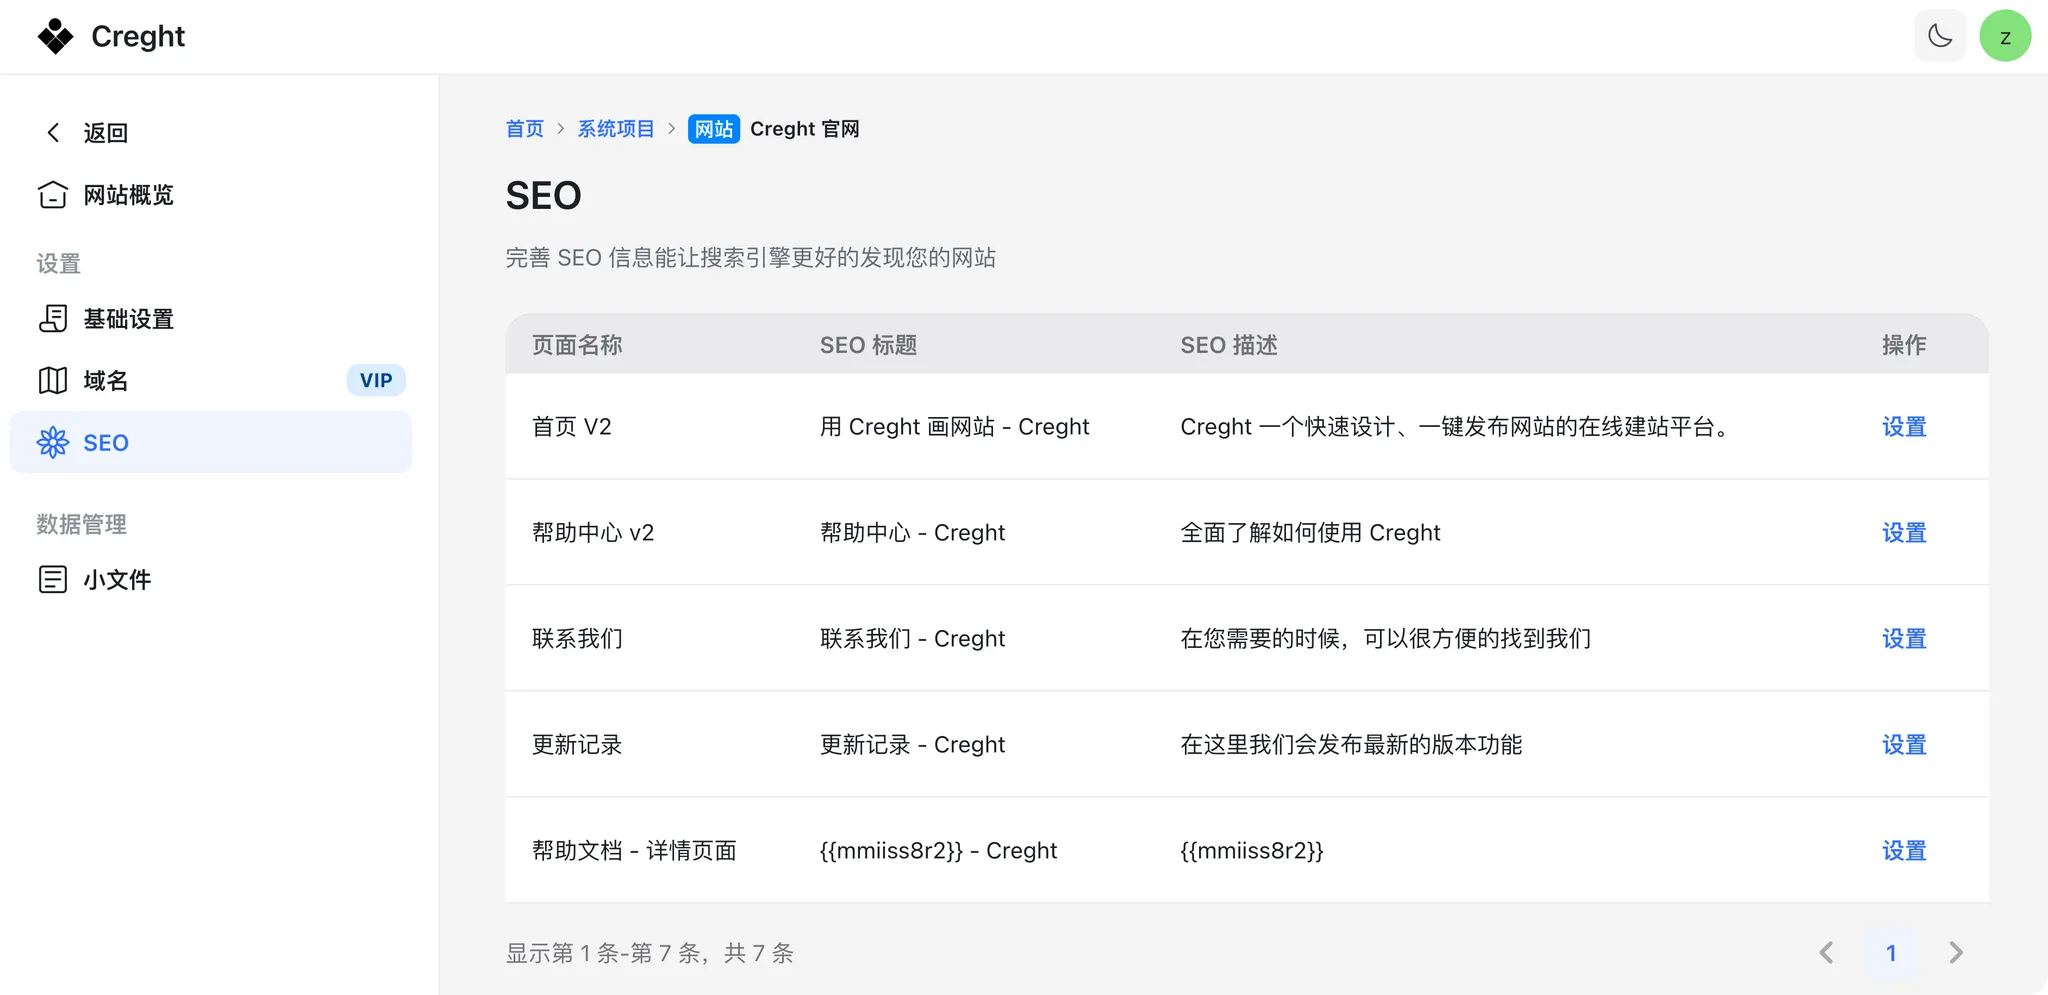Toggle dark mode with the moon icon
2048x995 pixels.
pos(1940,36)
